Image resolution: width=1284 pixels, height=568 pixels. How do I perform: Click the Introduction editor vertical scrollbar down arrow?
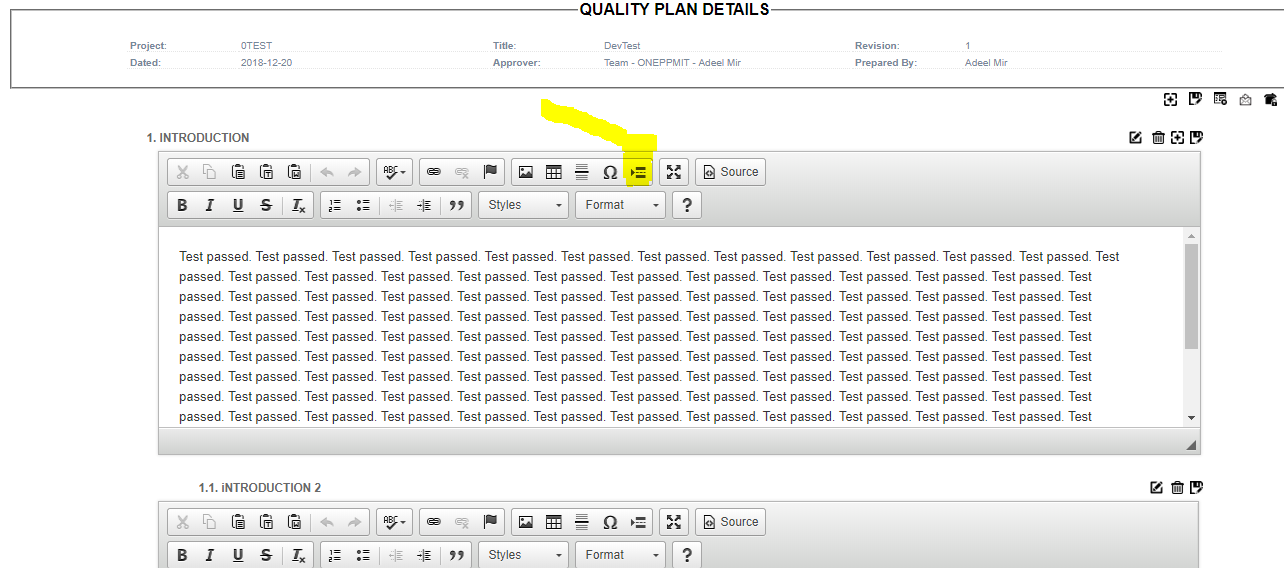[1190, 418]
